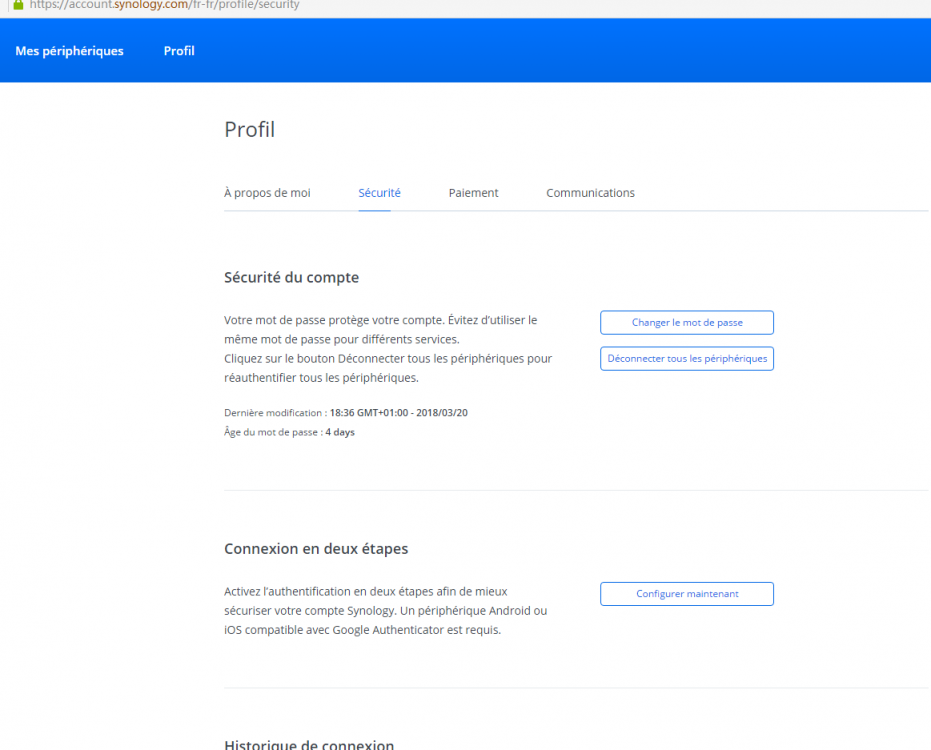Click the date 18:36 GMT+01:00 - 2018/03/20
931x750 pixels.
(x=398, y=413)
